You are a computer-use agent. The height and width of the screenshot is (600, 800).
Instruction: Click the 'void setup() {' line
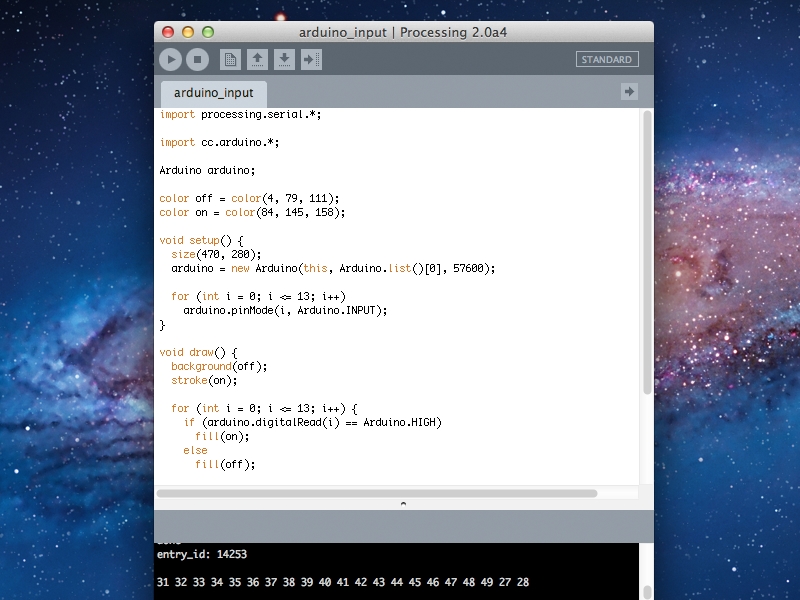(201, 240)
